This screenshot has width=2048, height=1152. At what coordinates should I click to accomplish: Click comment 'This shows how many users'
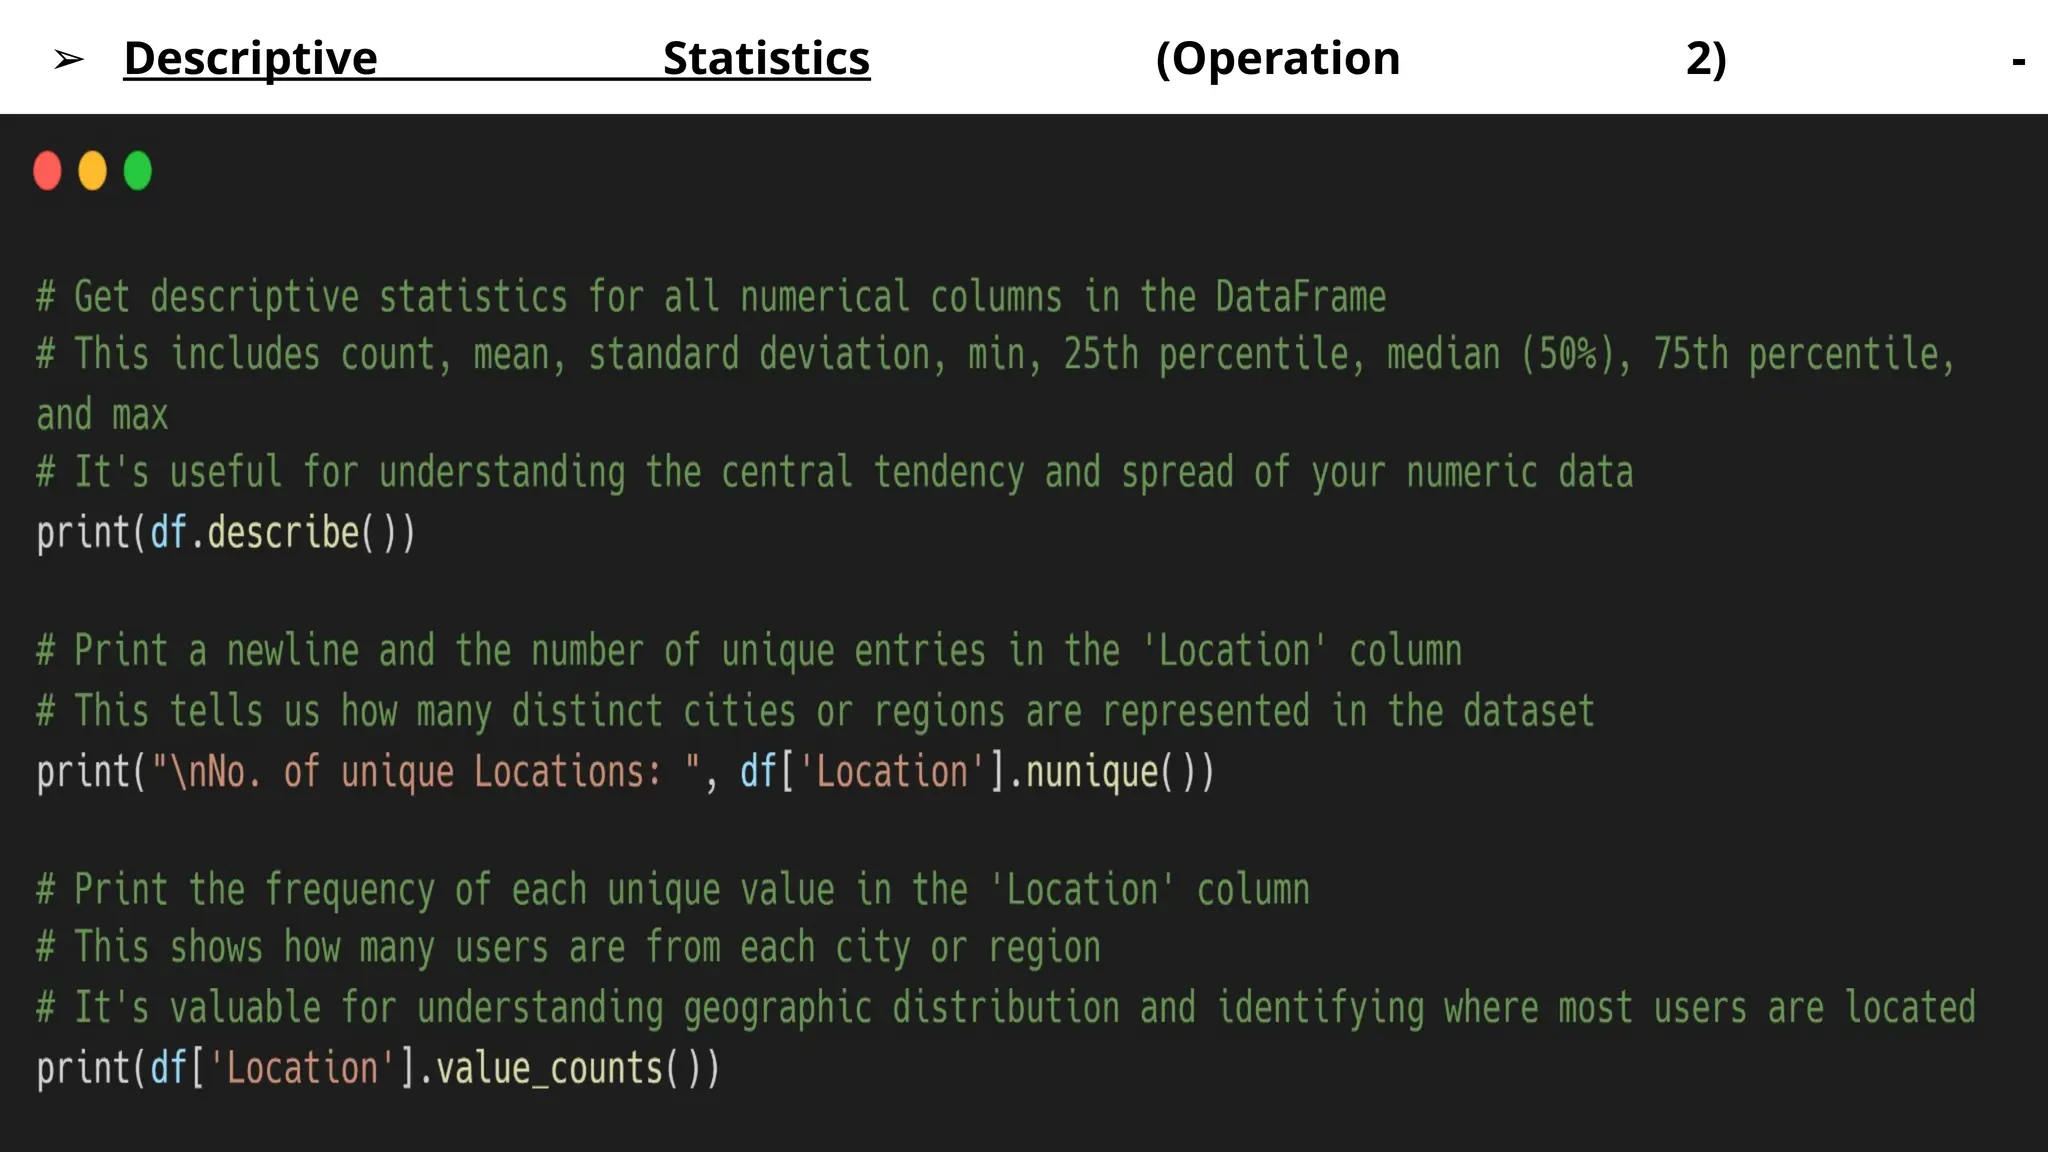(x=568, y=947)
